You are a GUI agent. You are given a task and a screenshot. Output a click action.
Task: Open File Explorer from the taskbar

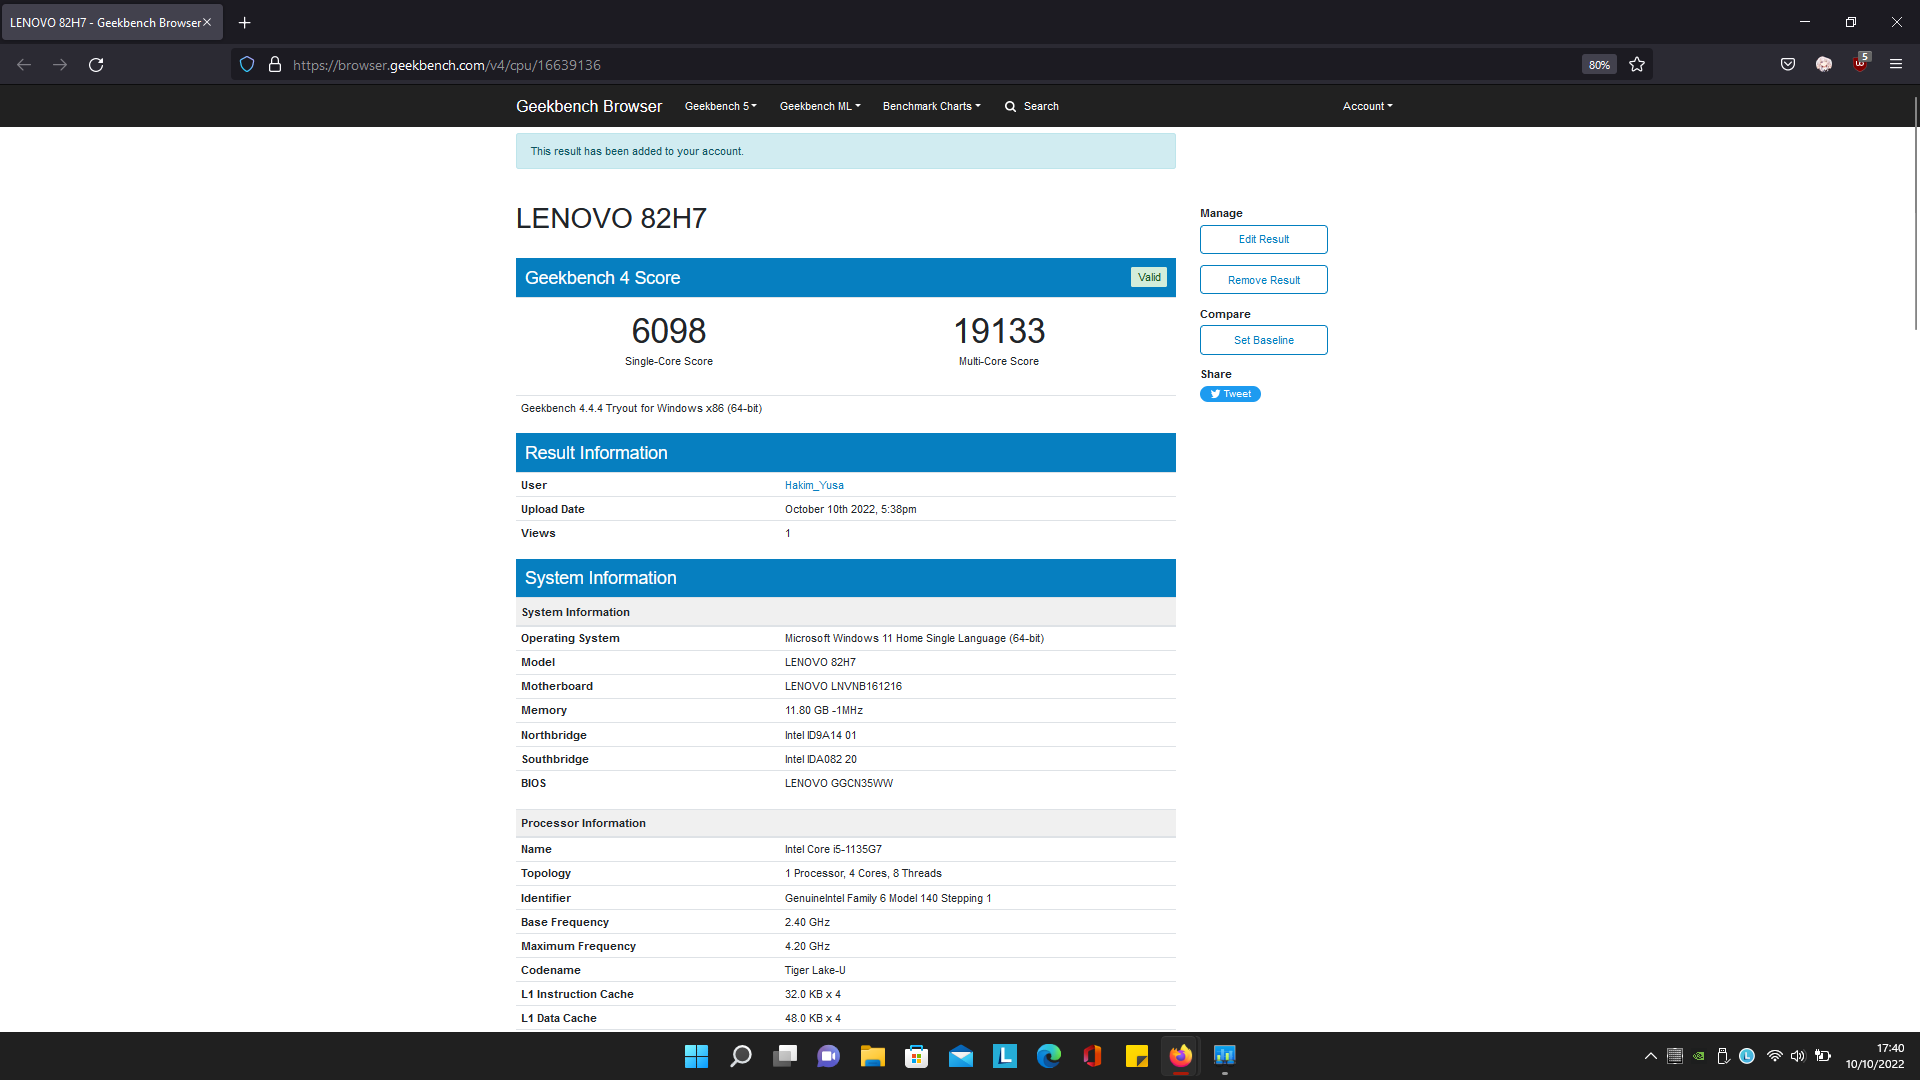(x=873, y=1056)
